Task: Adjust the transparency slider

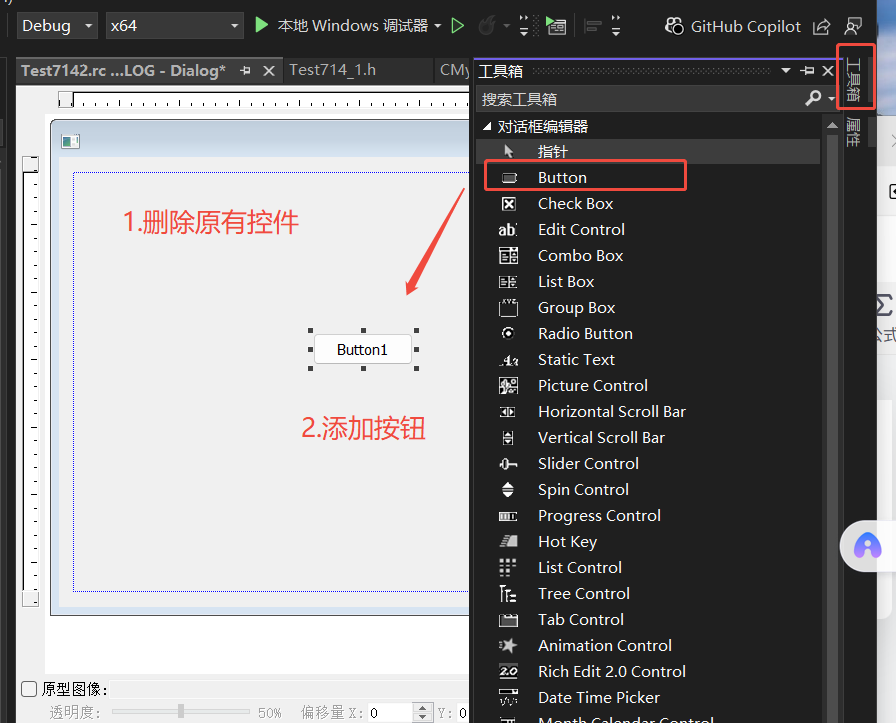Action: [181, 711]
